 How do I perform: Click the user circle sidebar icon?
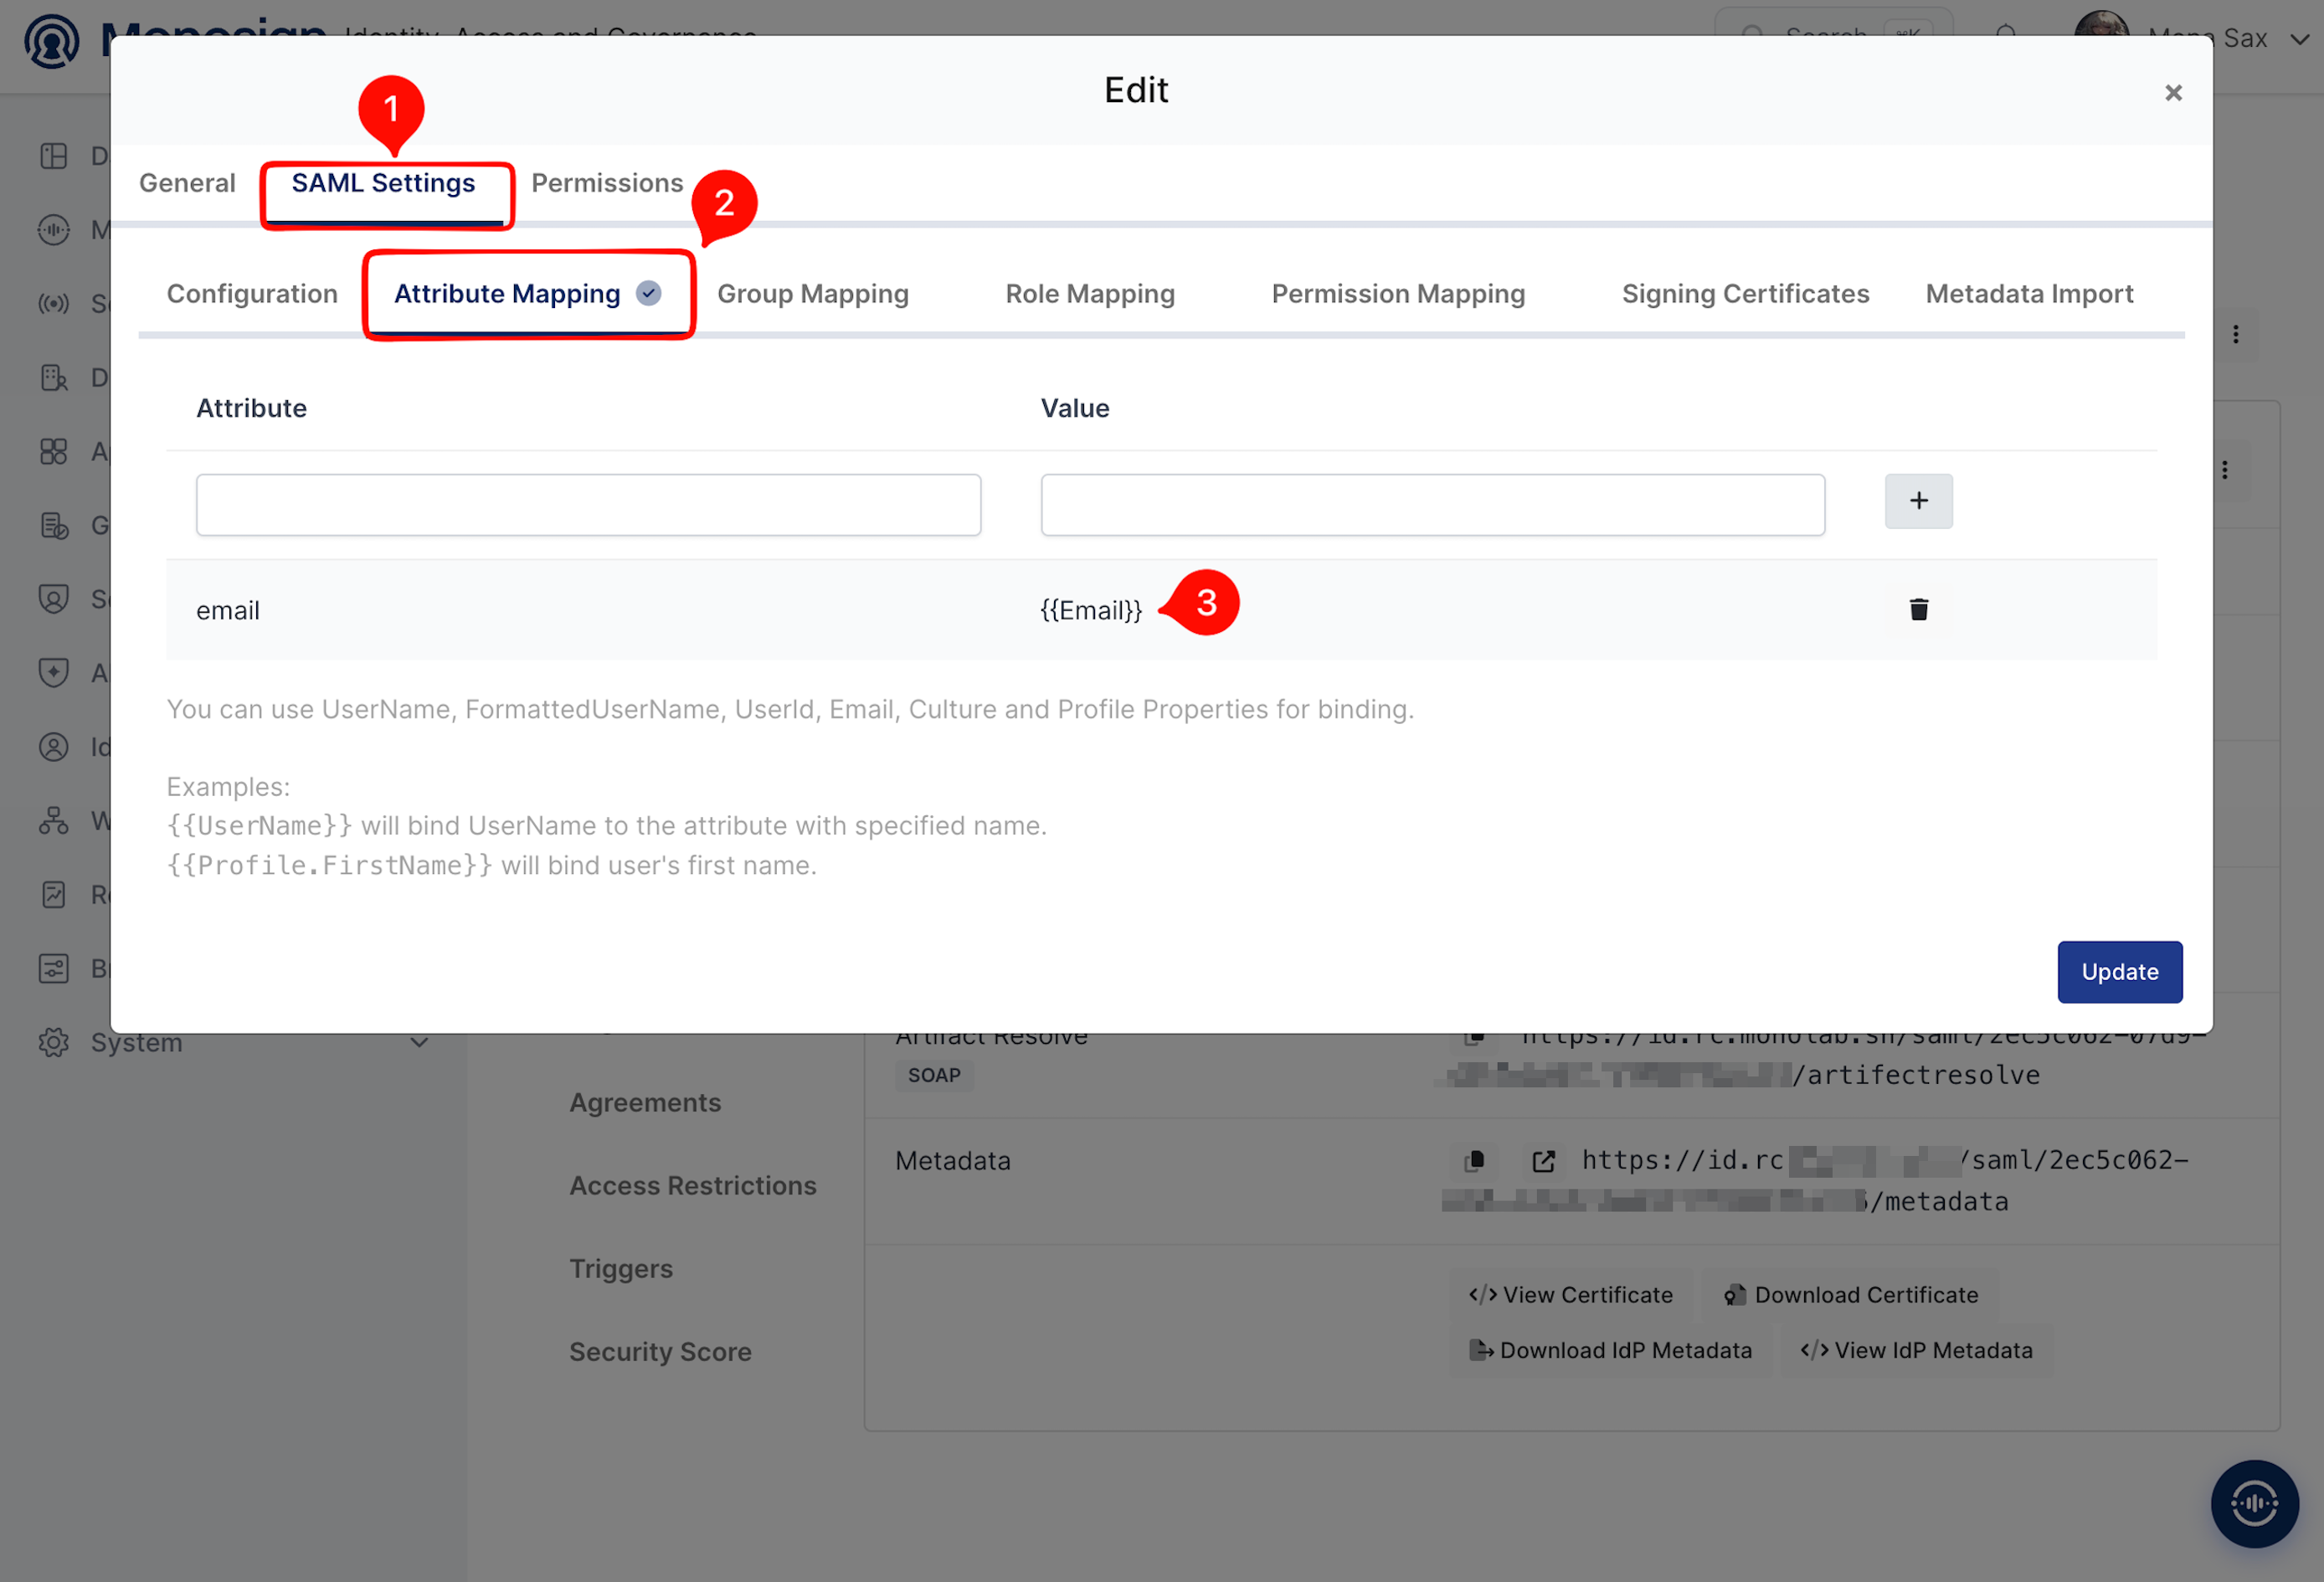(x=54, y=747)
